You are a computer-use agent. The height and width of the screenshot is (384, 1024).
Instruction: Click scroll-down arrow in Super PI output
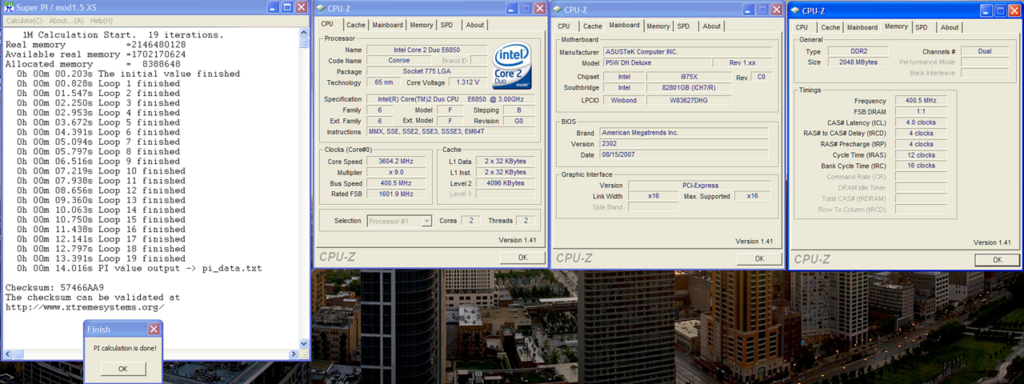304,344
